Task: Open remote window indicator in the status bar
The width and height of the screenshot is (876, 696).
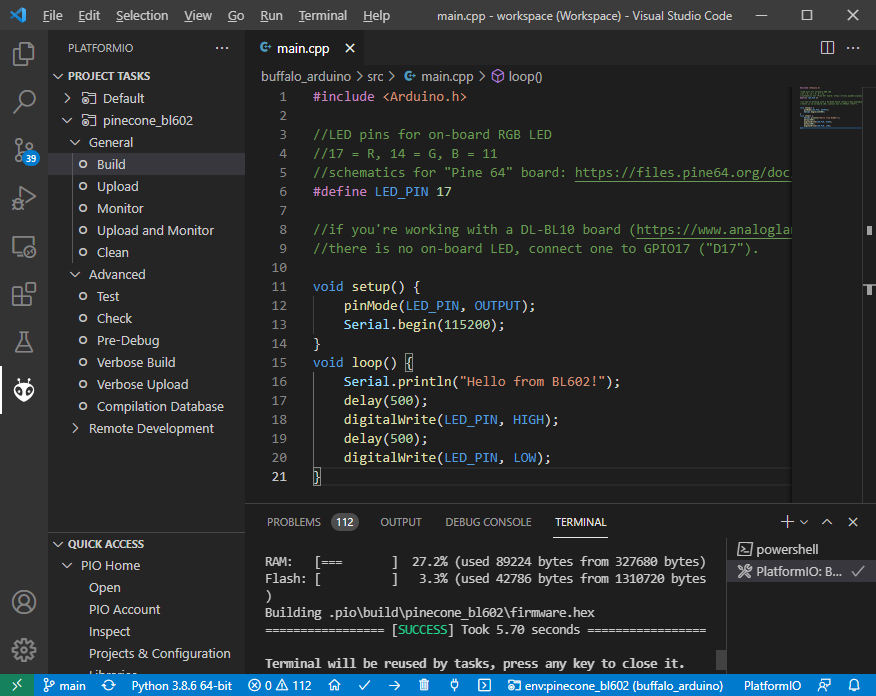Action: (x=17, y=685)
